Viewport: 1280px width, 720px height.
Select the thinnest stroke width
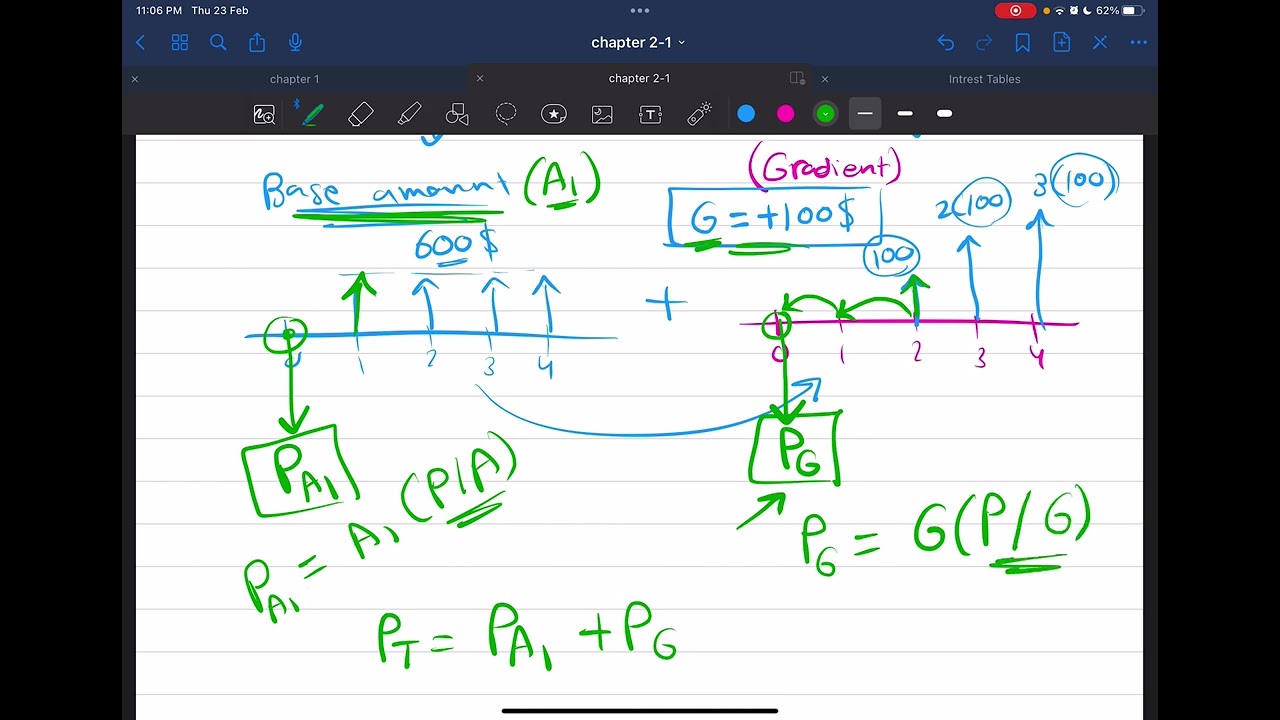(x=865, y=114)
